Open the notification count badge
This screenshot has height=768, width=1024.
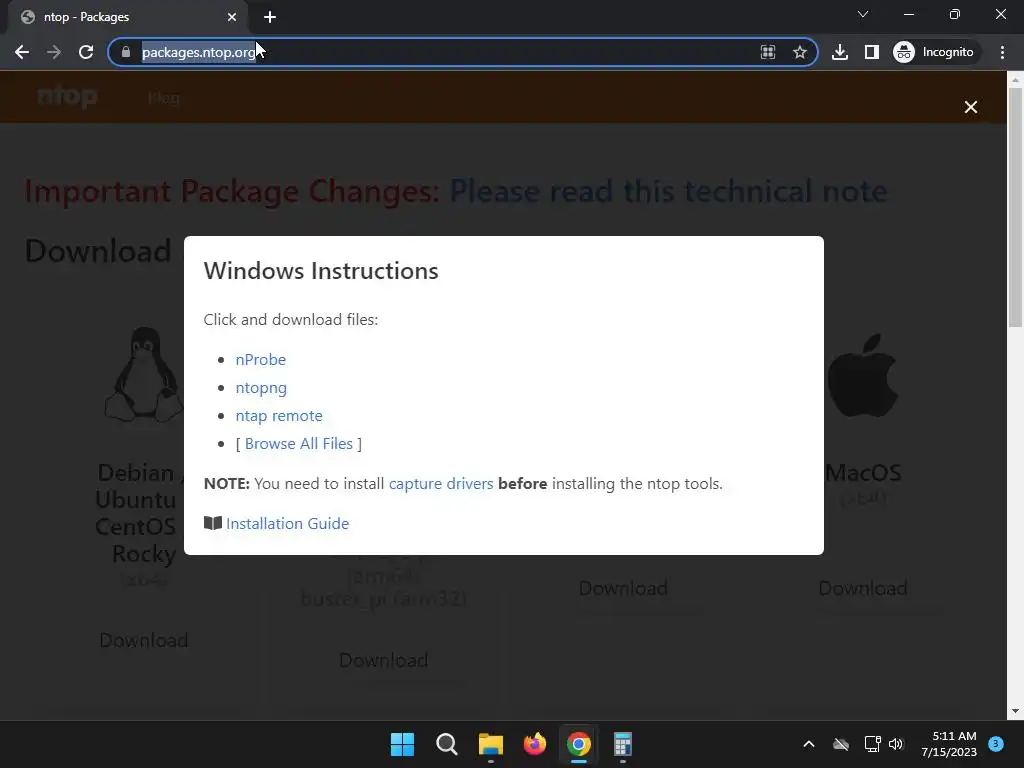click(x=996, y=744)
